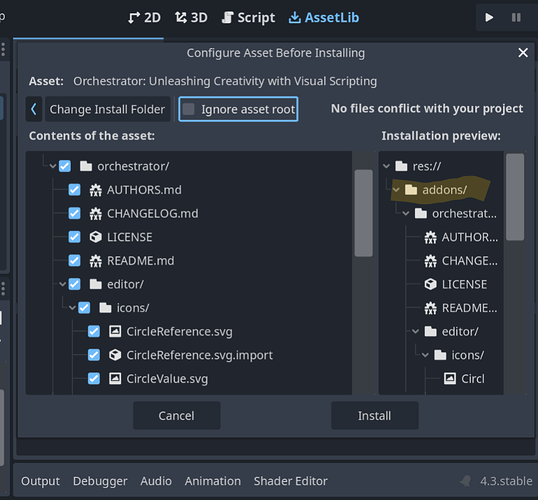
Task: Click the orchestrator/ folder icon in contents
Action: point(86,166)
